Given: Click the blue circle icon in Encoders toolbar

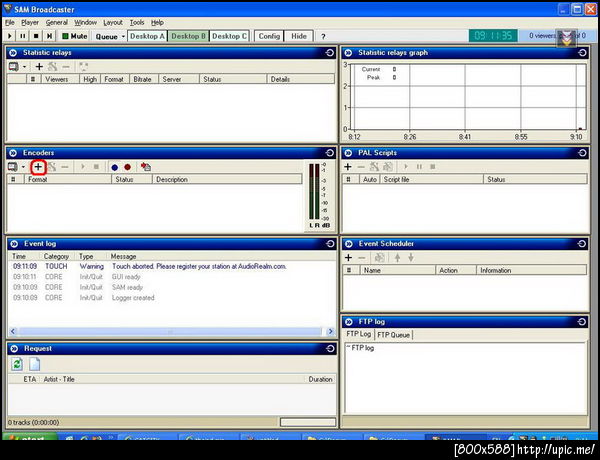Looking at the screenshot, I should (x=114, y=167).
